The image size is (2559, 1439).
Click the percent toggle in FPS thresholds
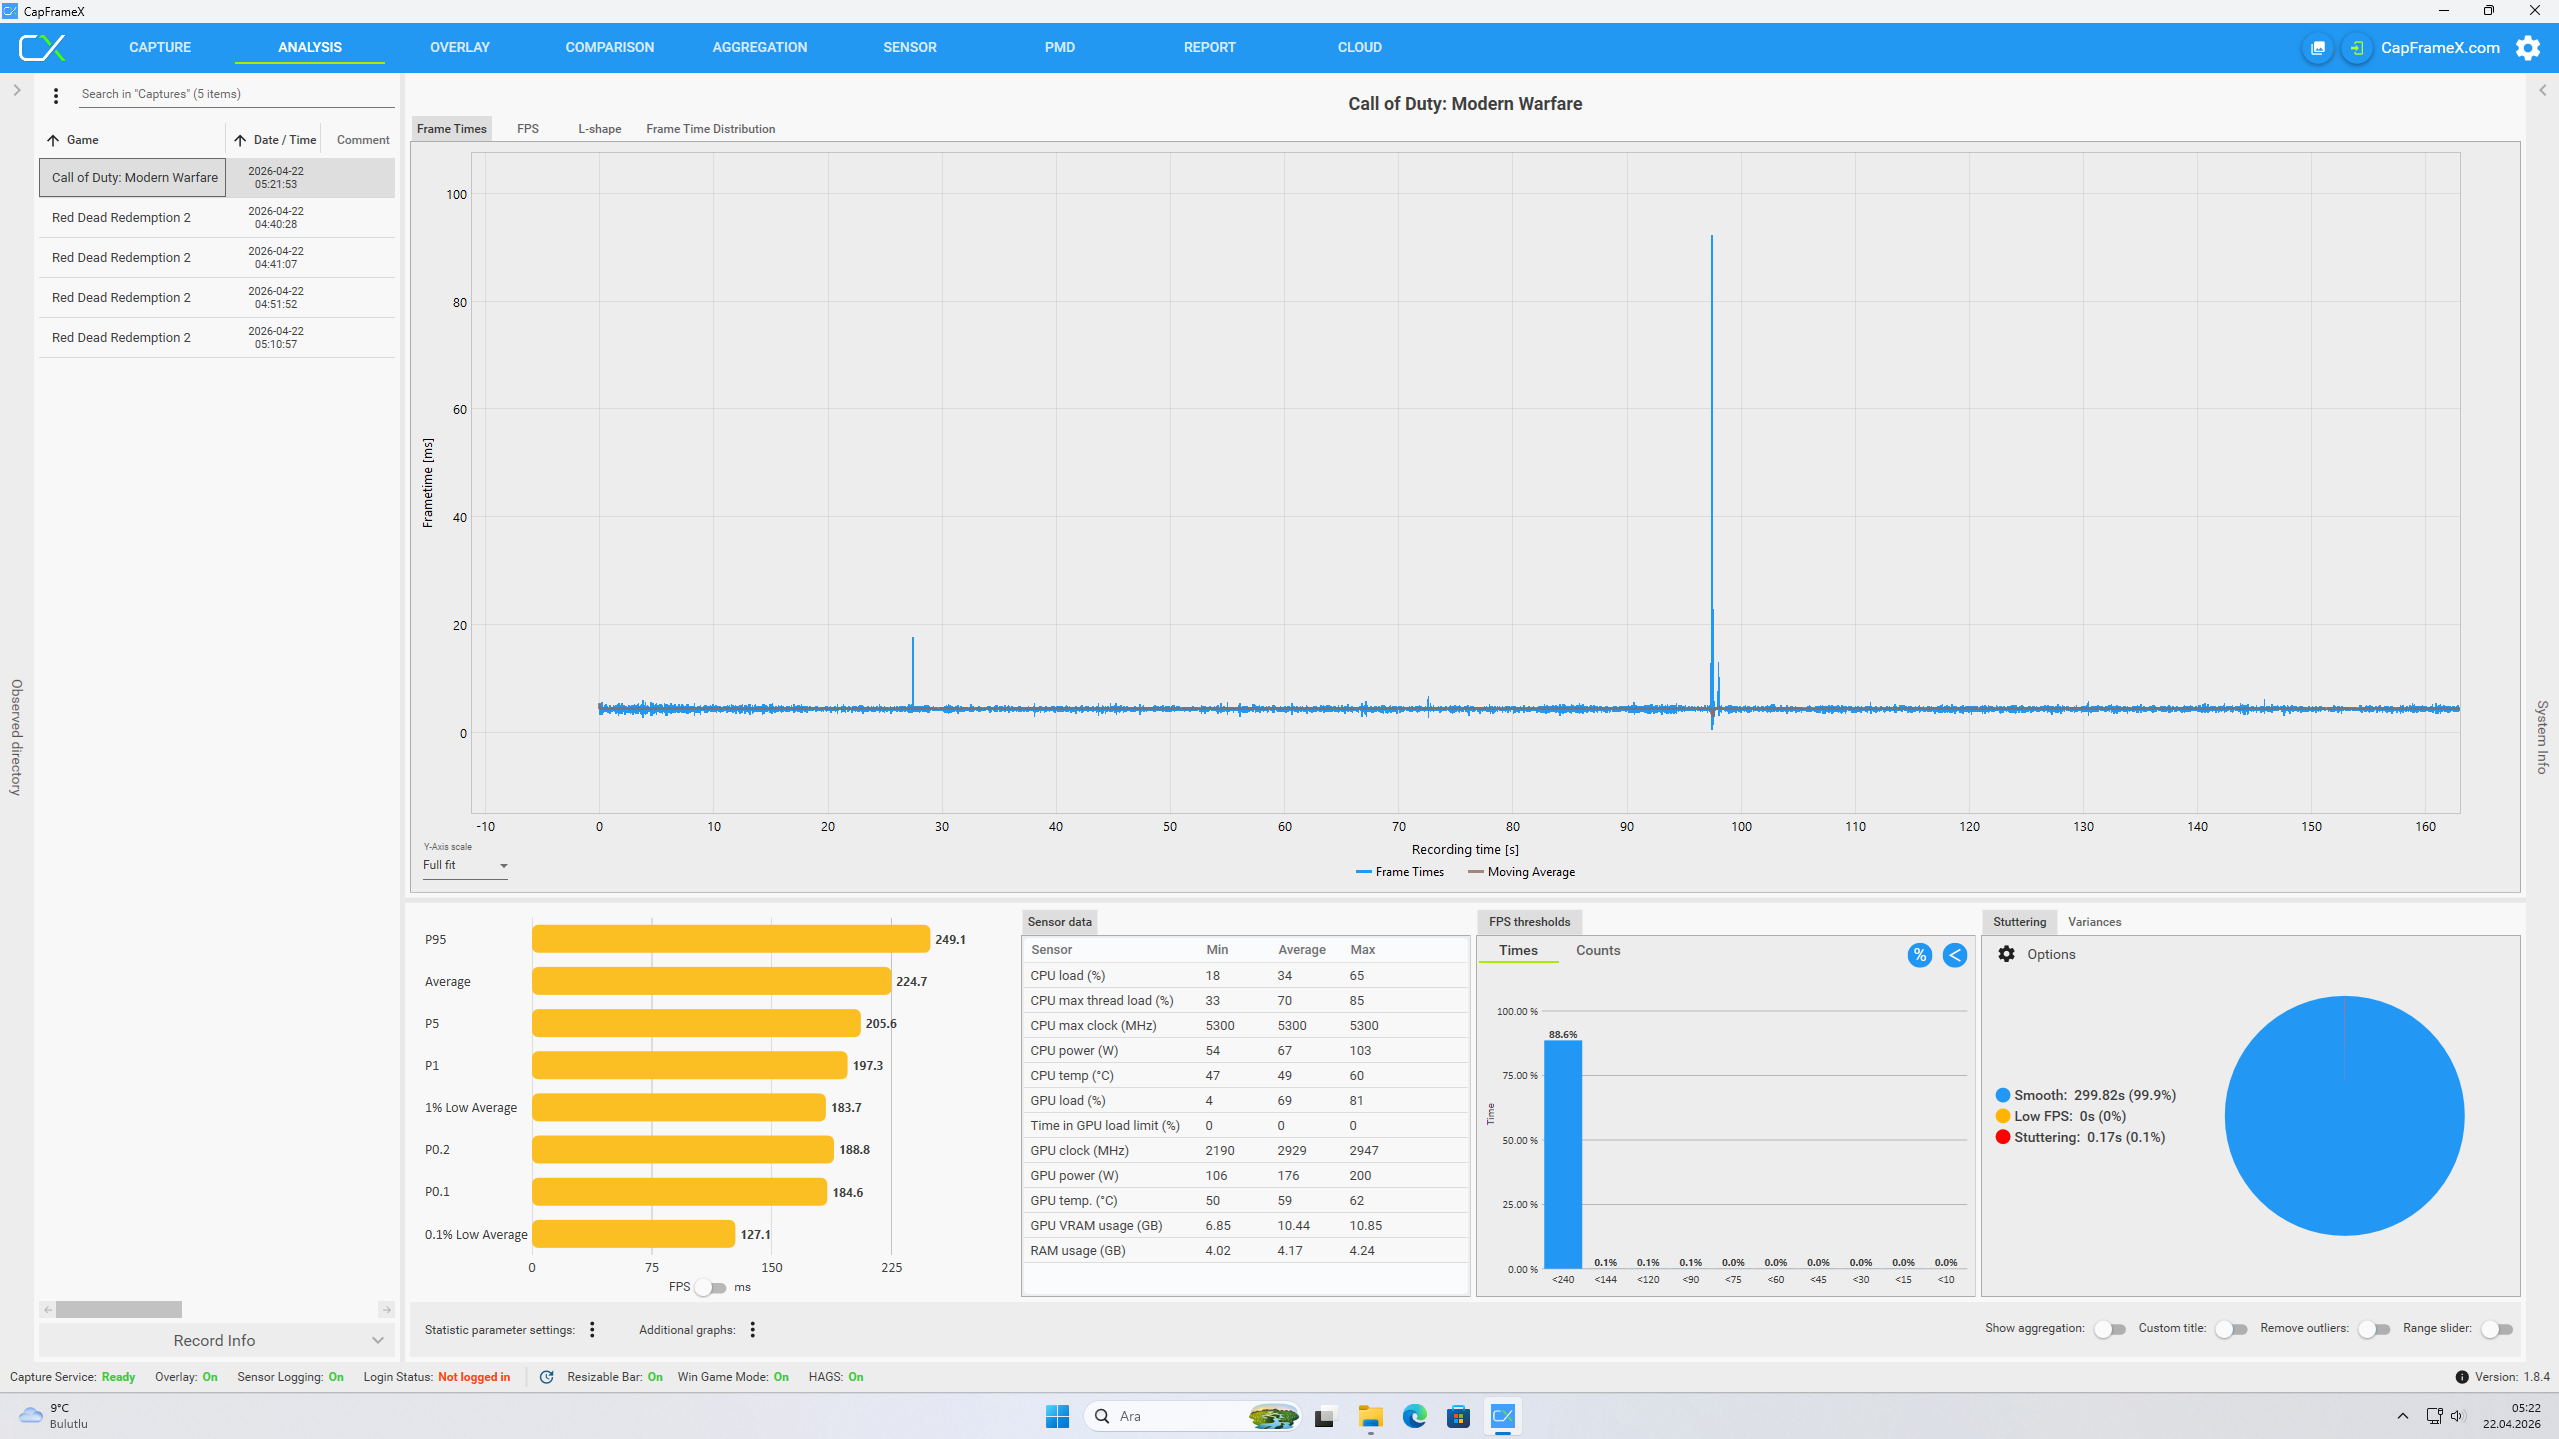click(1919, 955)
